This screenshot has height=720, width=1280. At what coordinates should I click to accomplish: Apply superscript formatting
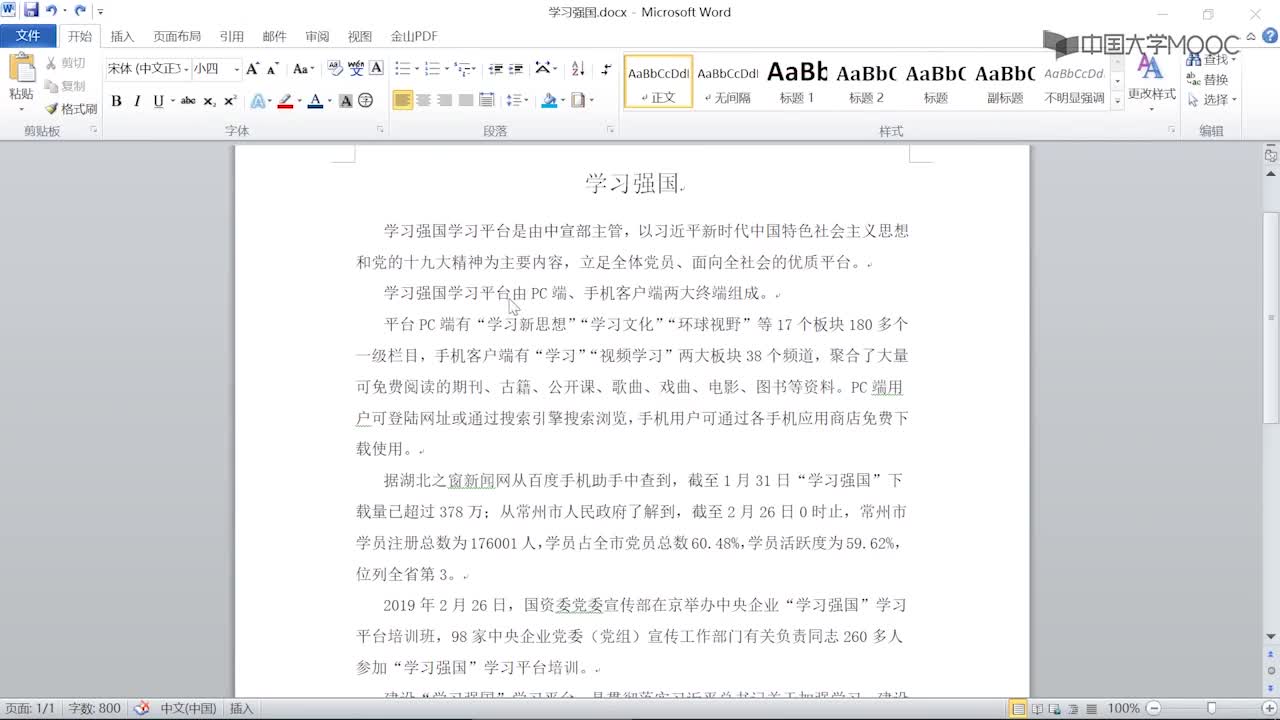(230, 101)
